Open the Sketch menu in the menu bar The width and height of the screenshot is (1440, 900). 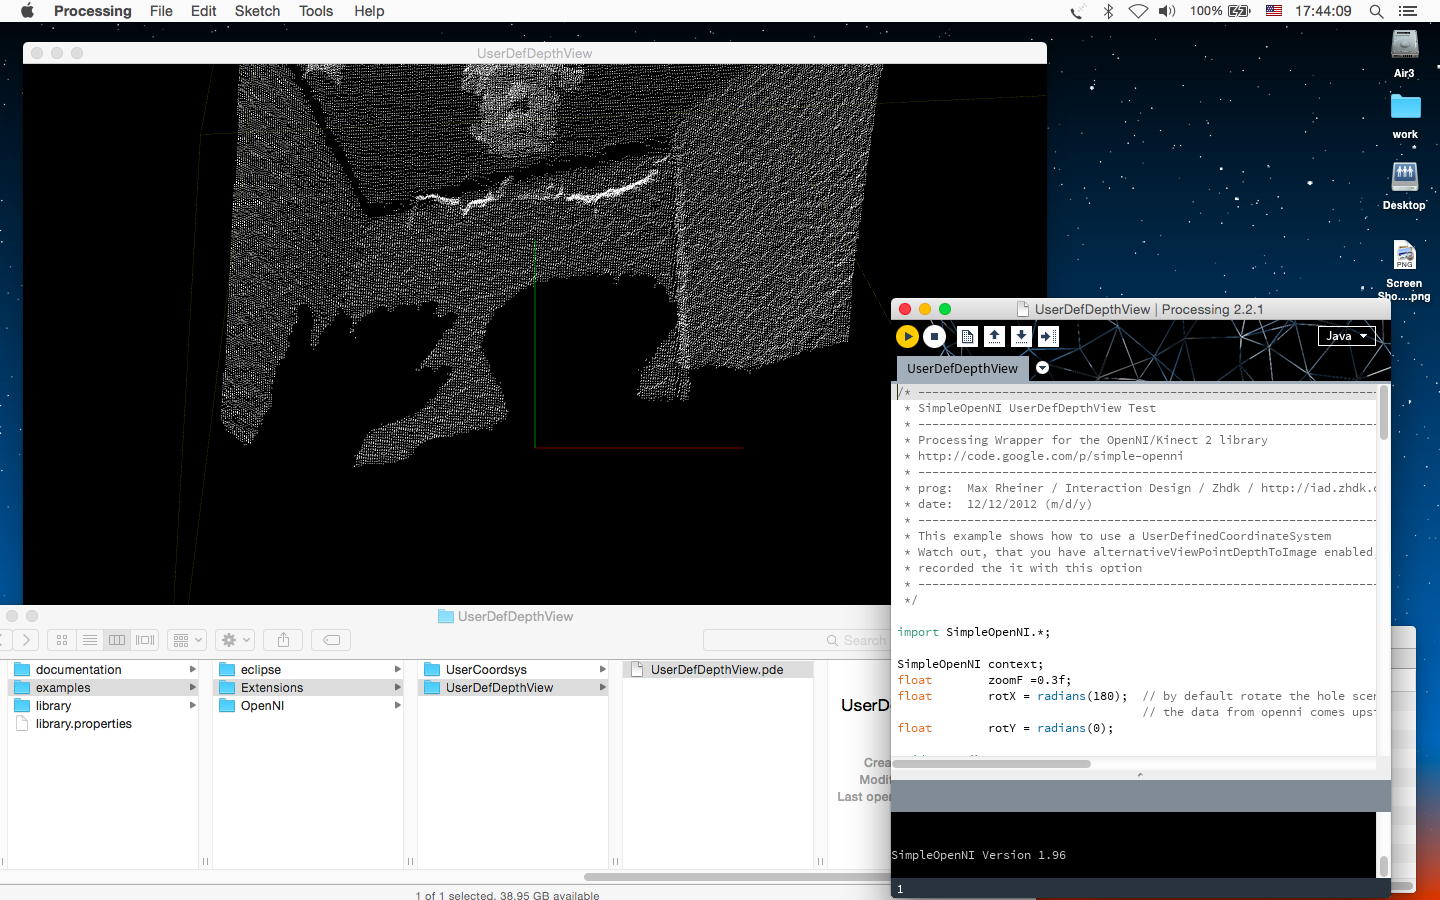click(x=257, y=11)
